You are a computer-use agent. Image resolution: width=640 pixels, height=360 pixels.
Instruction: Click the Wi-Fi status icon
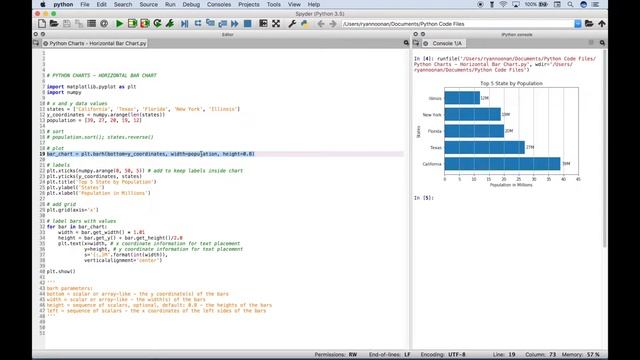(503, 4)
